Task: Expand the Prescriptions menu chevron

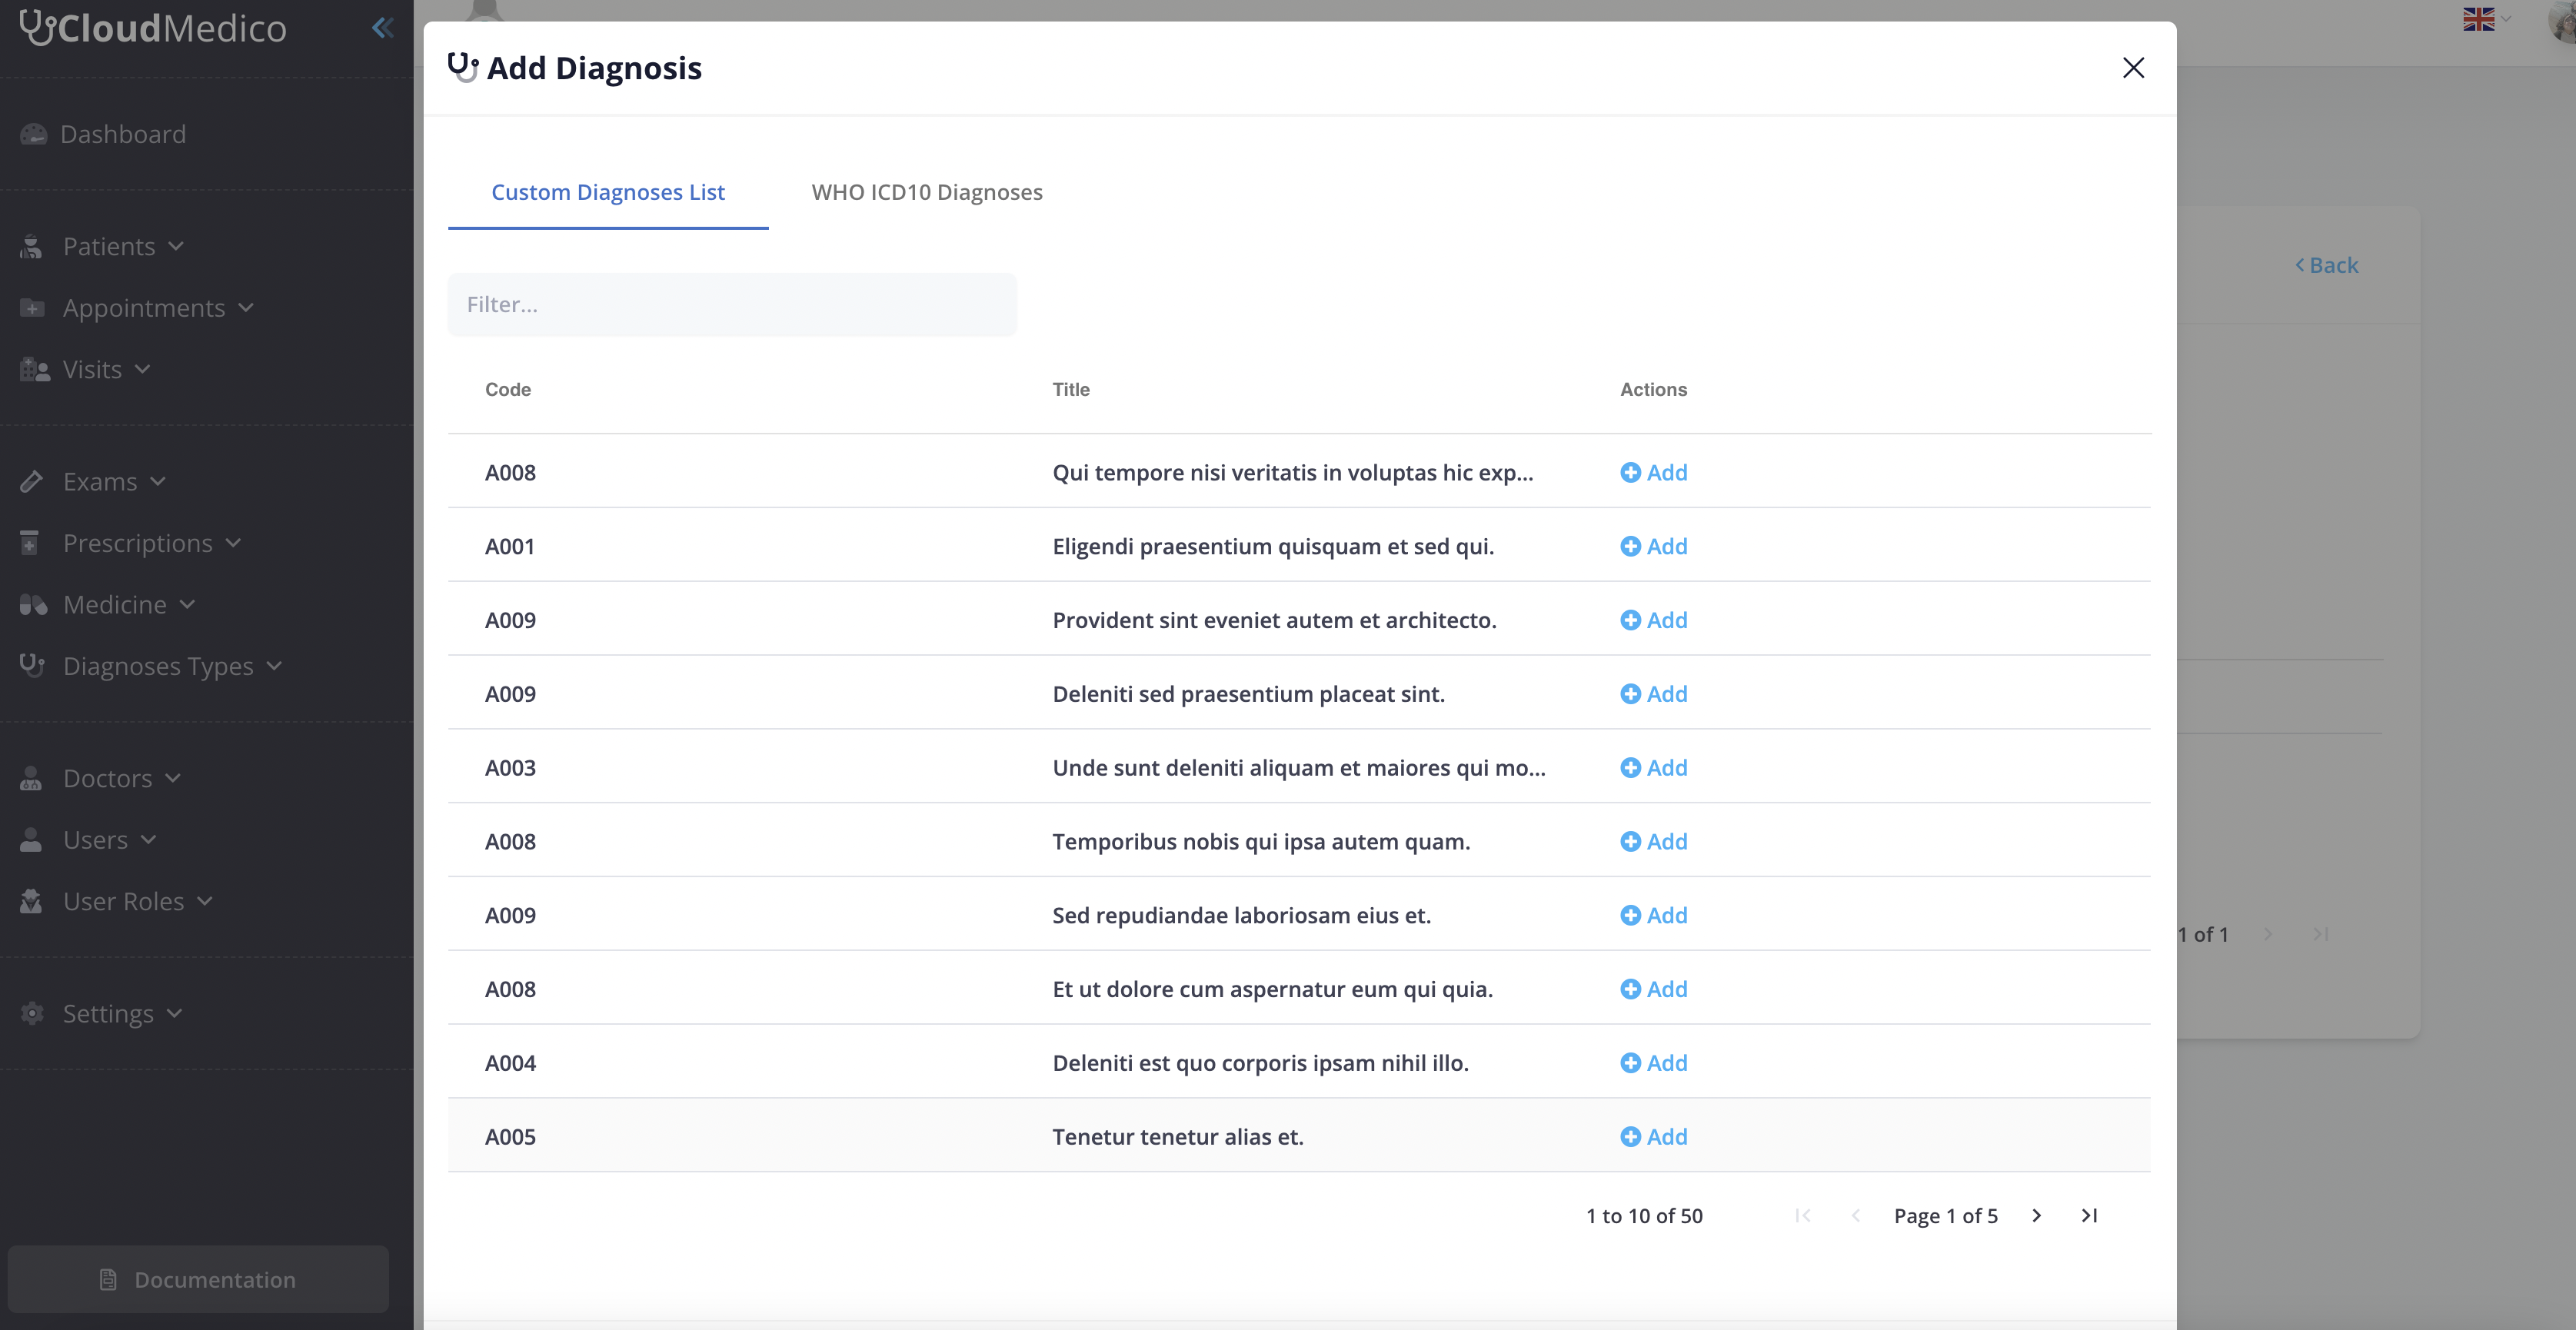Action: tap(233, 543)
